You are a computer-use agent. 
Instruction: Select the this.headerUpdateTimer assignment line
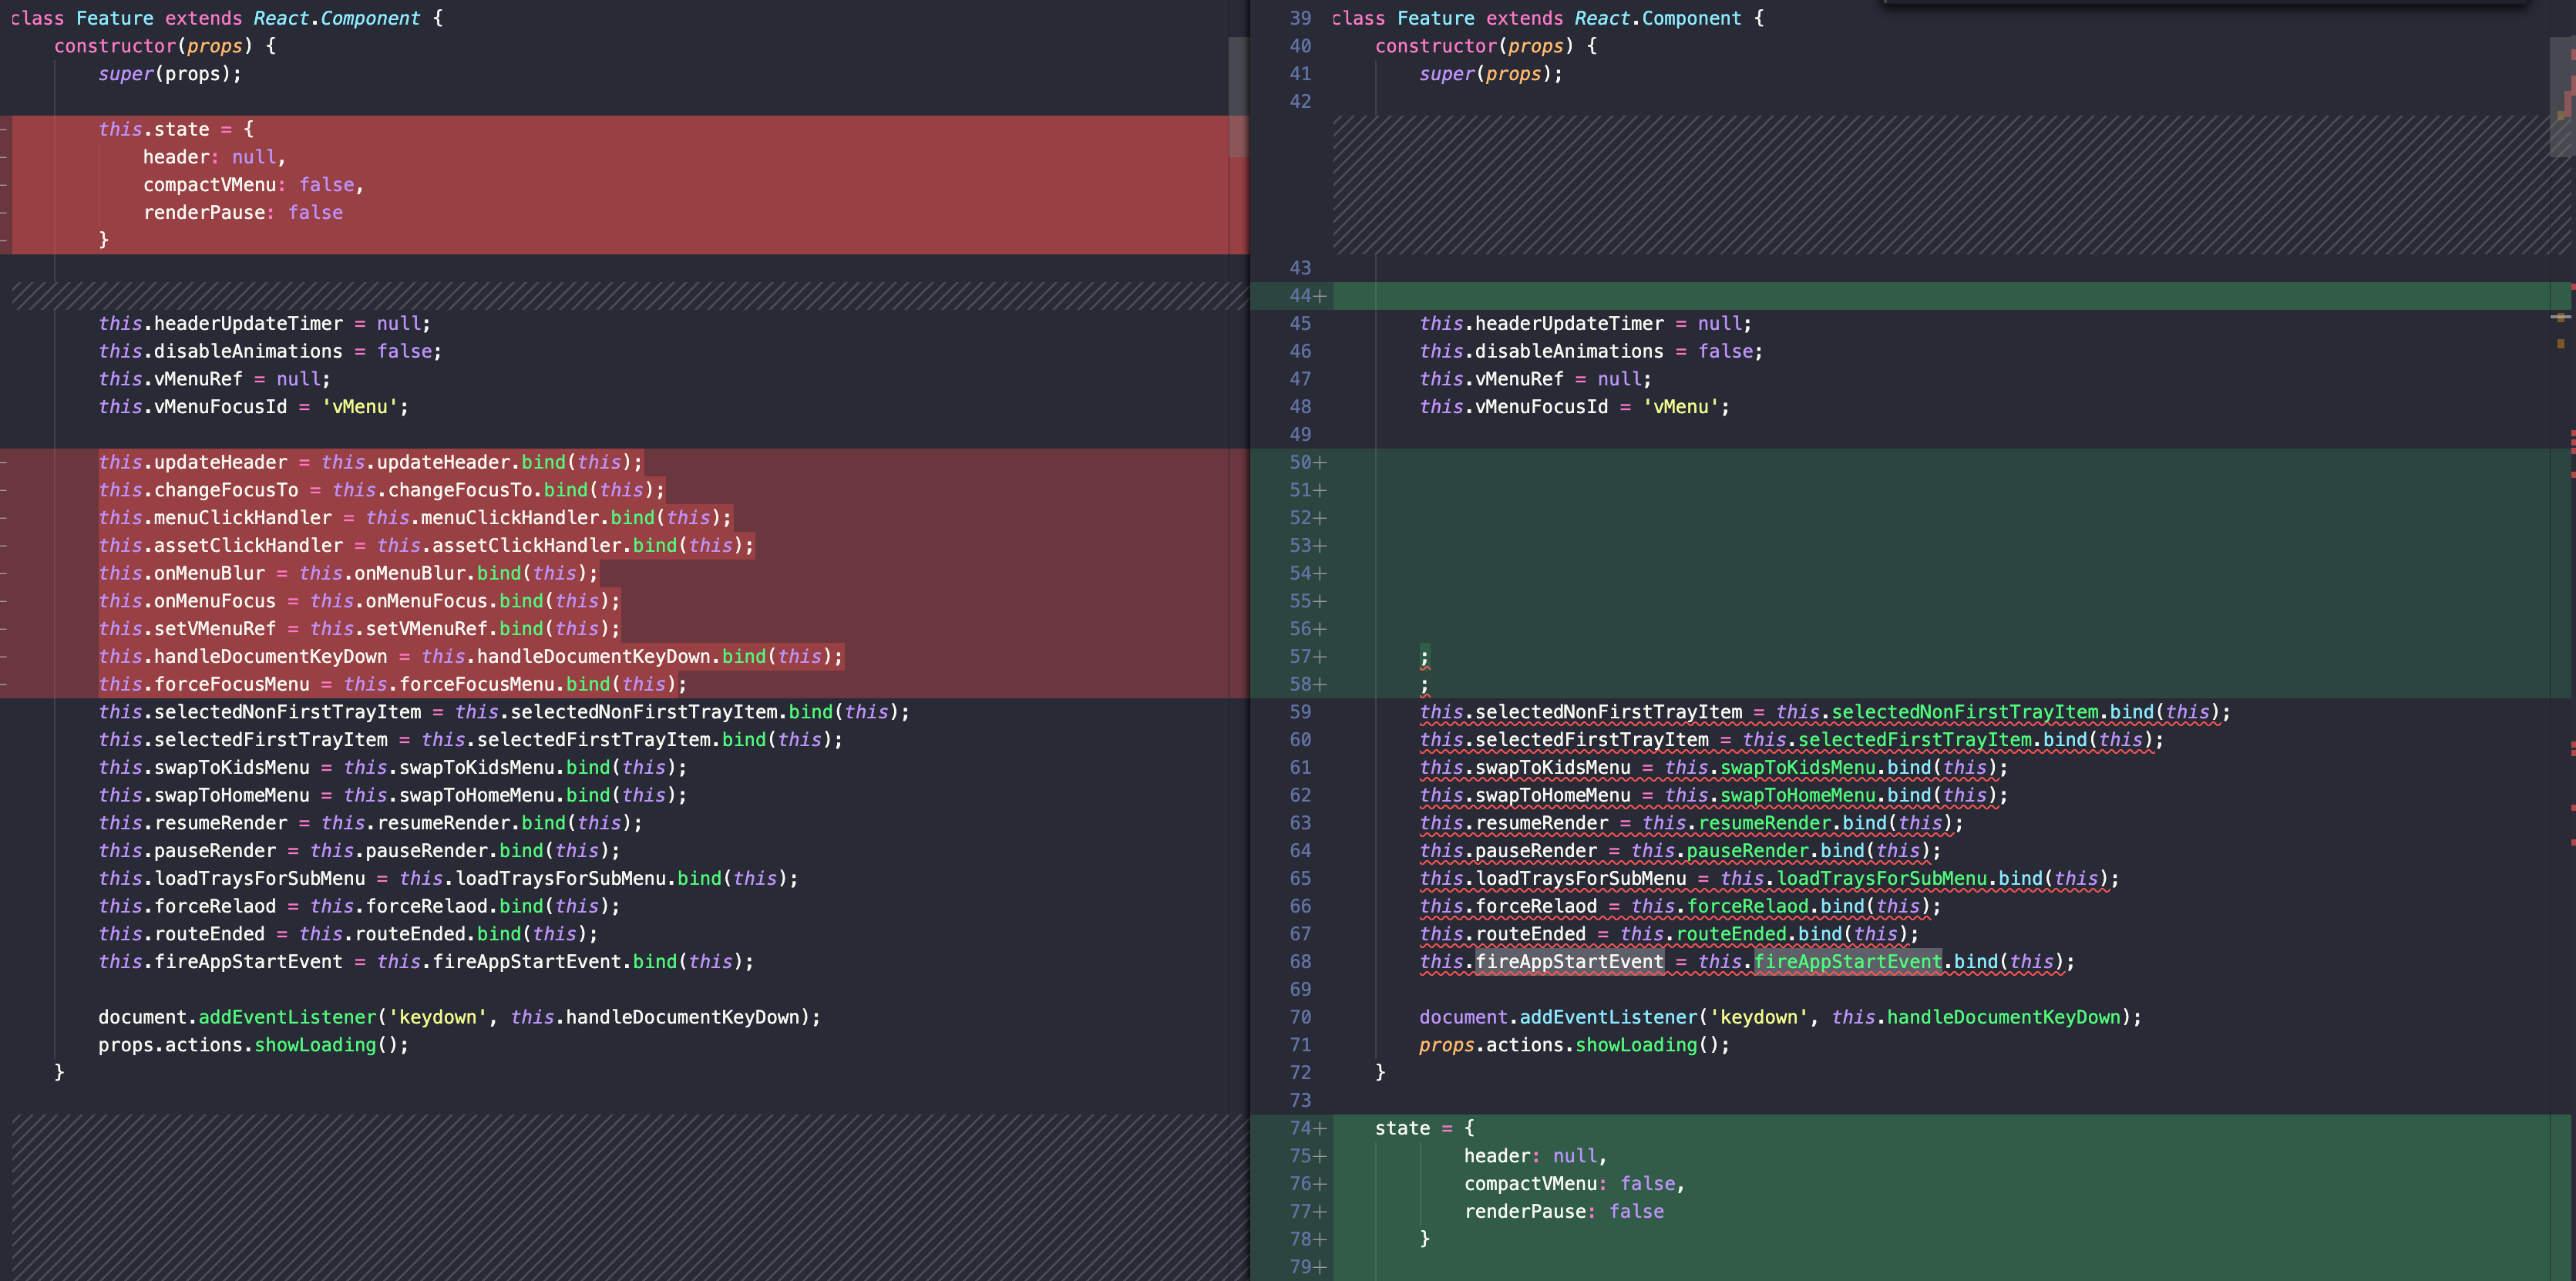click(x=263, y=323)
